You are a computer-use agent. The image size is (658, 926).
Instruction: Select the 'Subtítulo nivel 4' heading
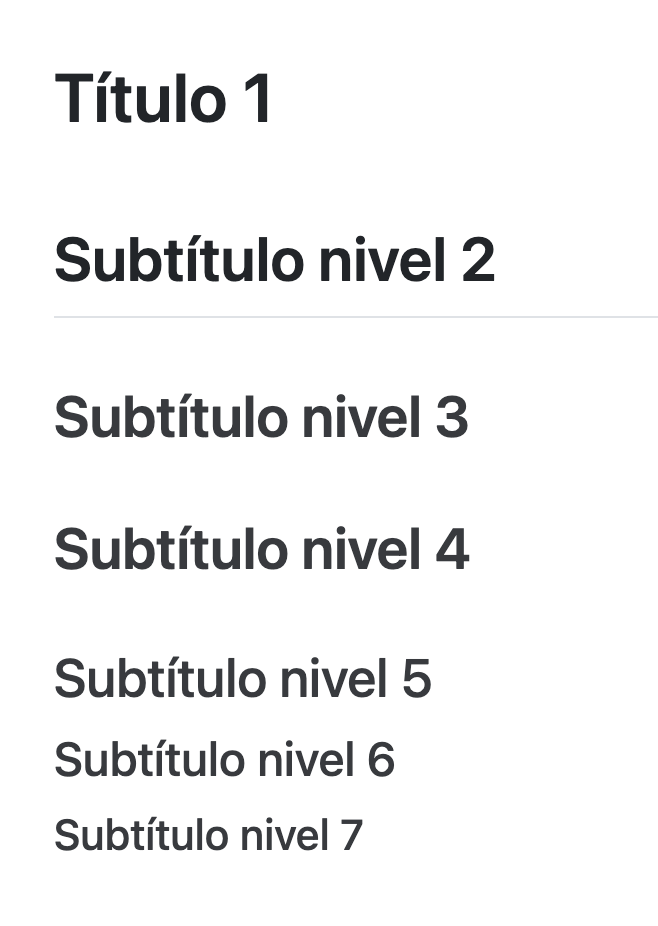[262, 549]
